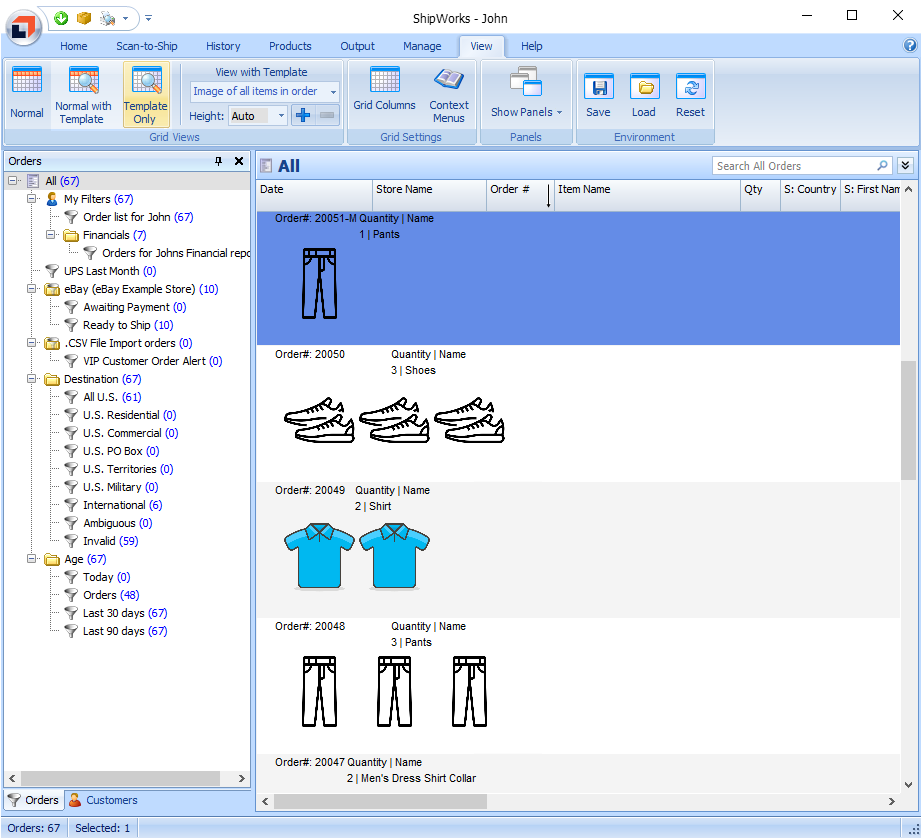Collapse the Age folder node

pyautogui.click(x=32, y=559)
